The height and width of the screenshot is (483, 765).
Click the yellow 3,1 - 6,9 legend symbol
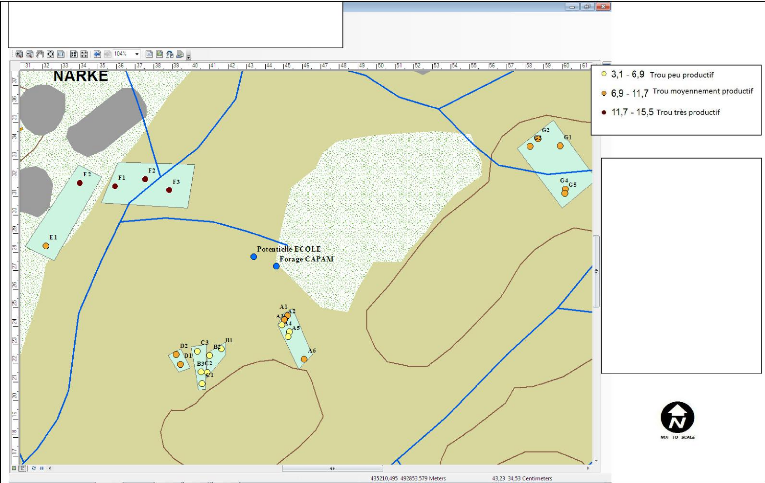point(604,75)
